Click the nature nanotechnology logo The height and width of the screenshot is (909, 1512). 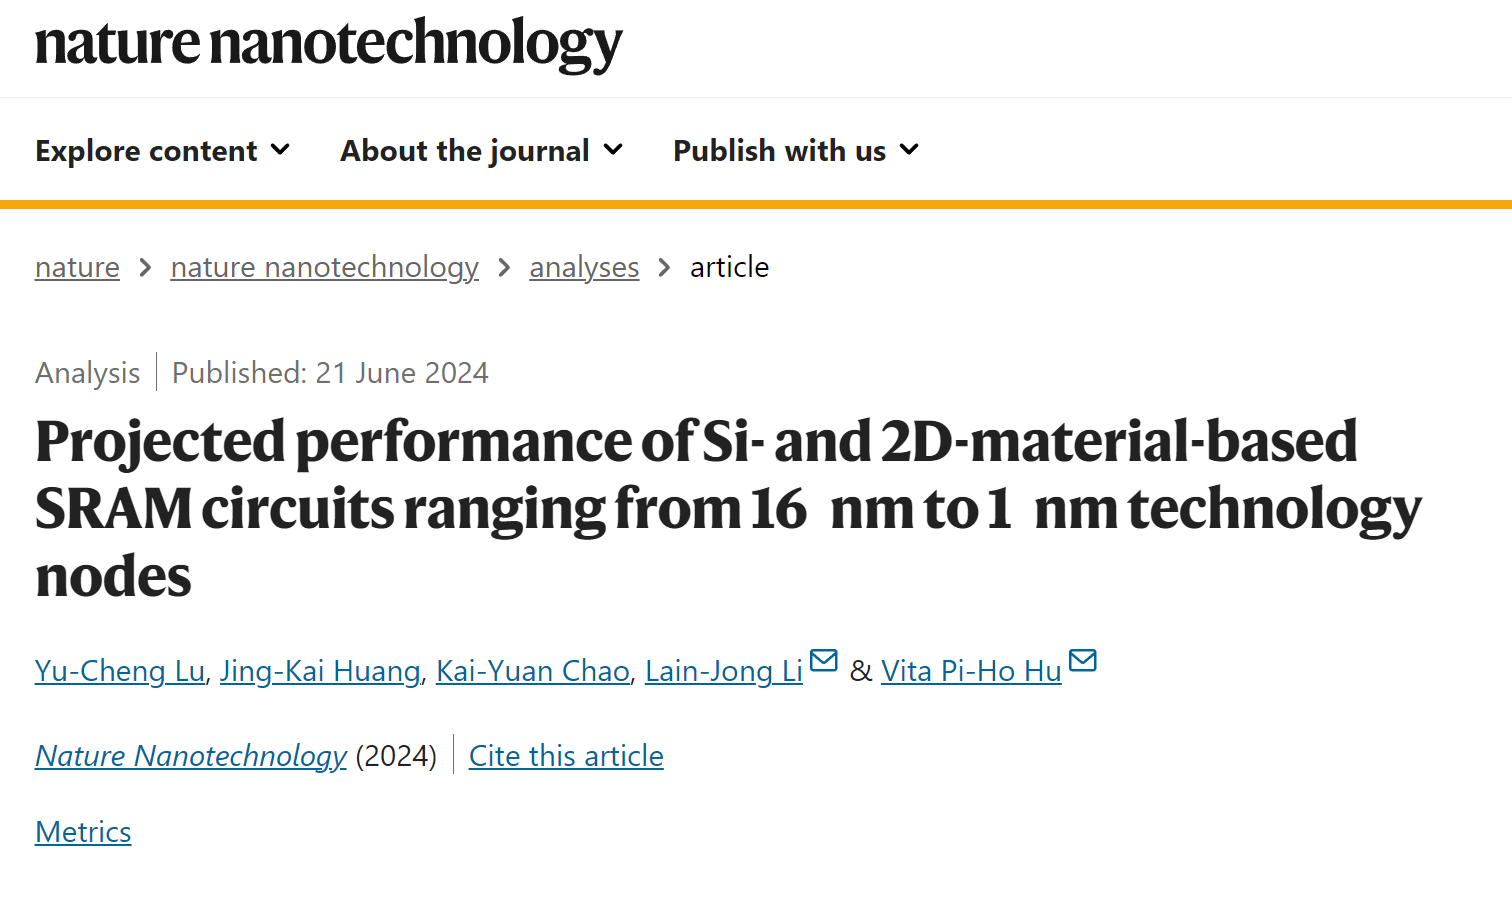coord(328,45)
